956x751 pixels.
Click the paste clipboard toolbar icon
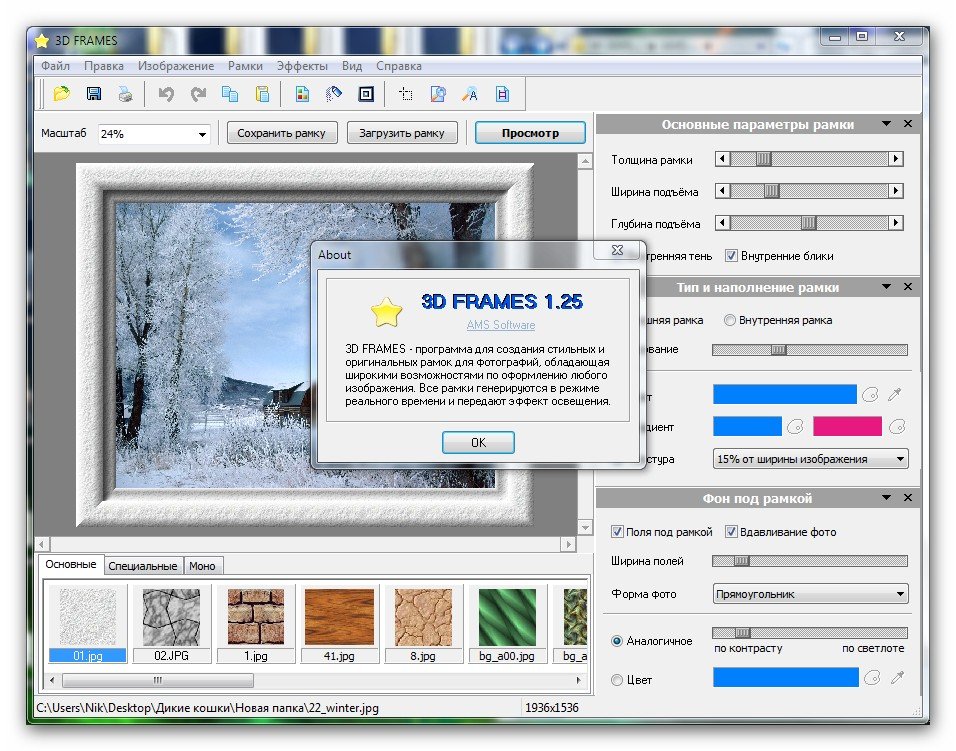coord(262,94)
